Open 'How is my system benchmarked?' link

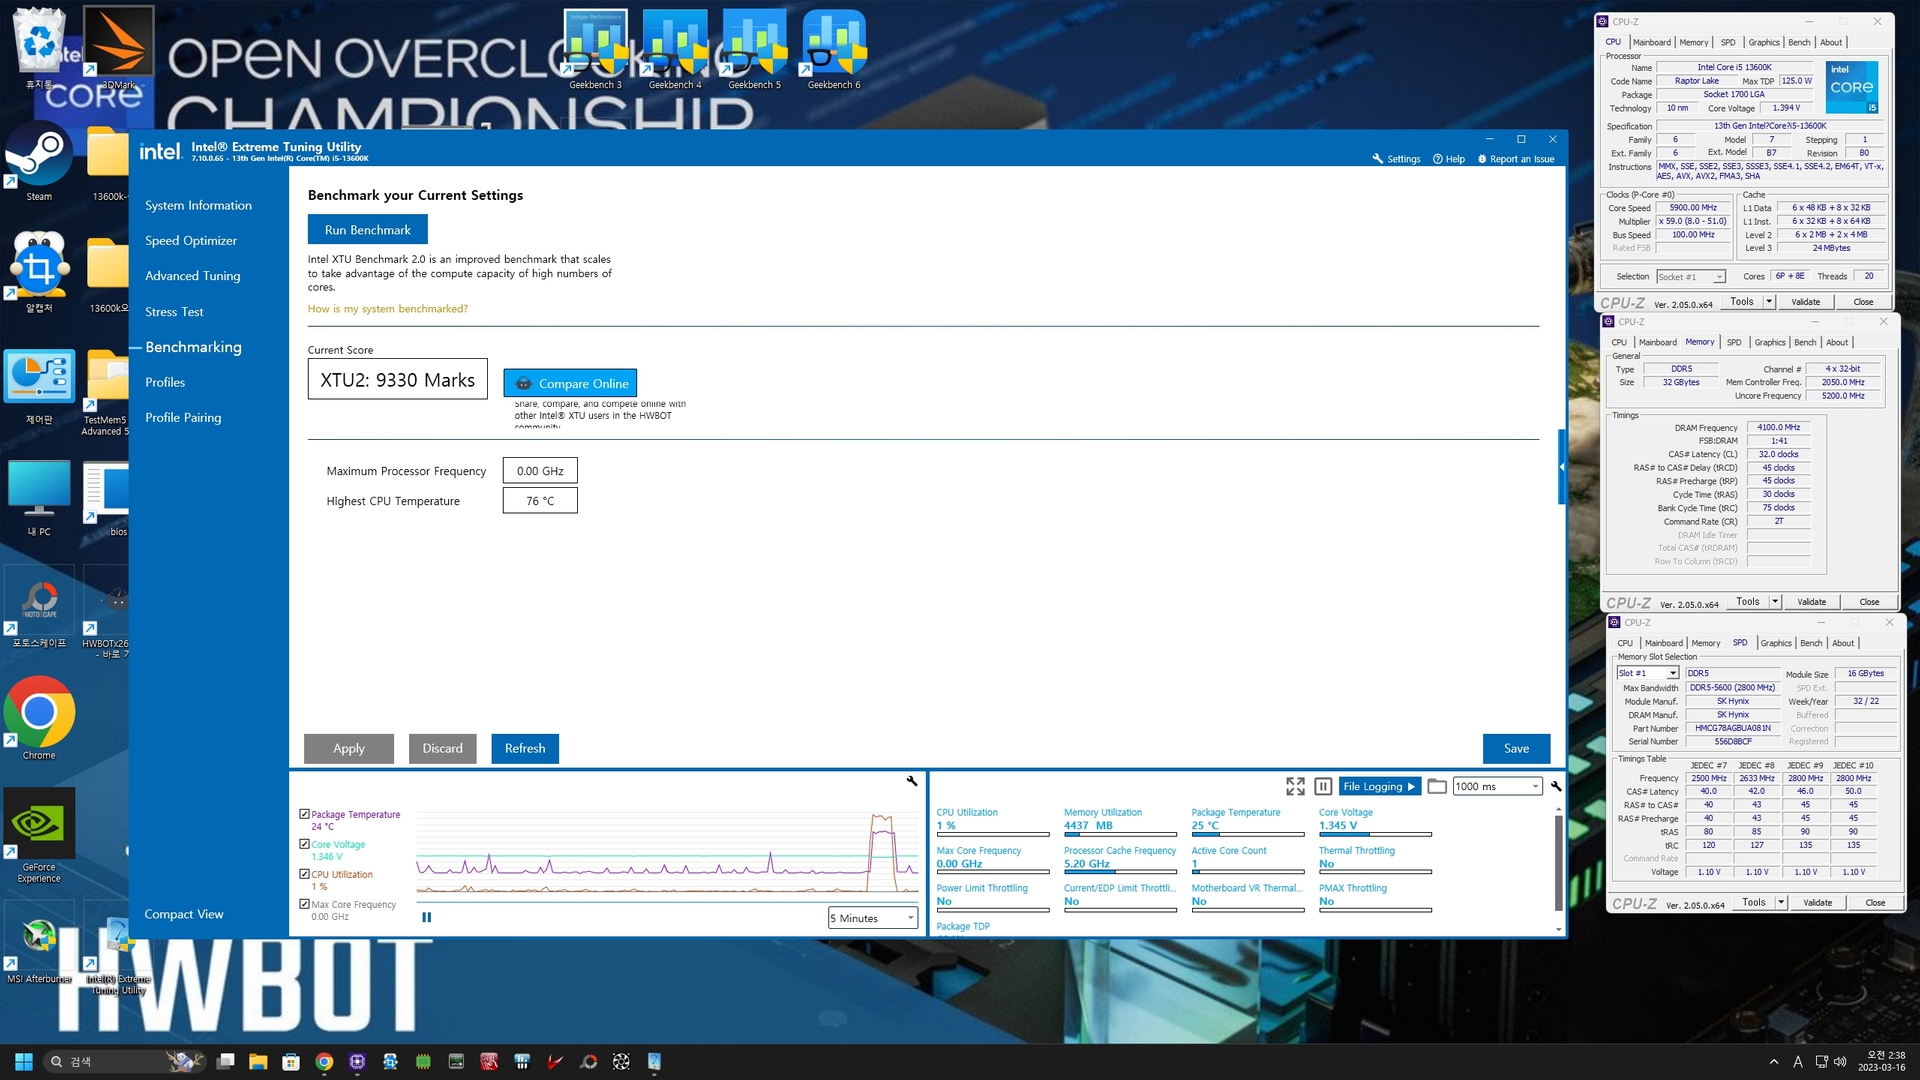(388, 309)
